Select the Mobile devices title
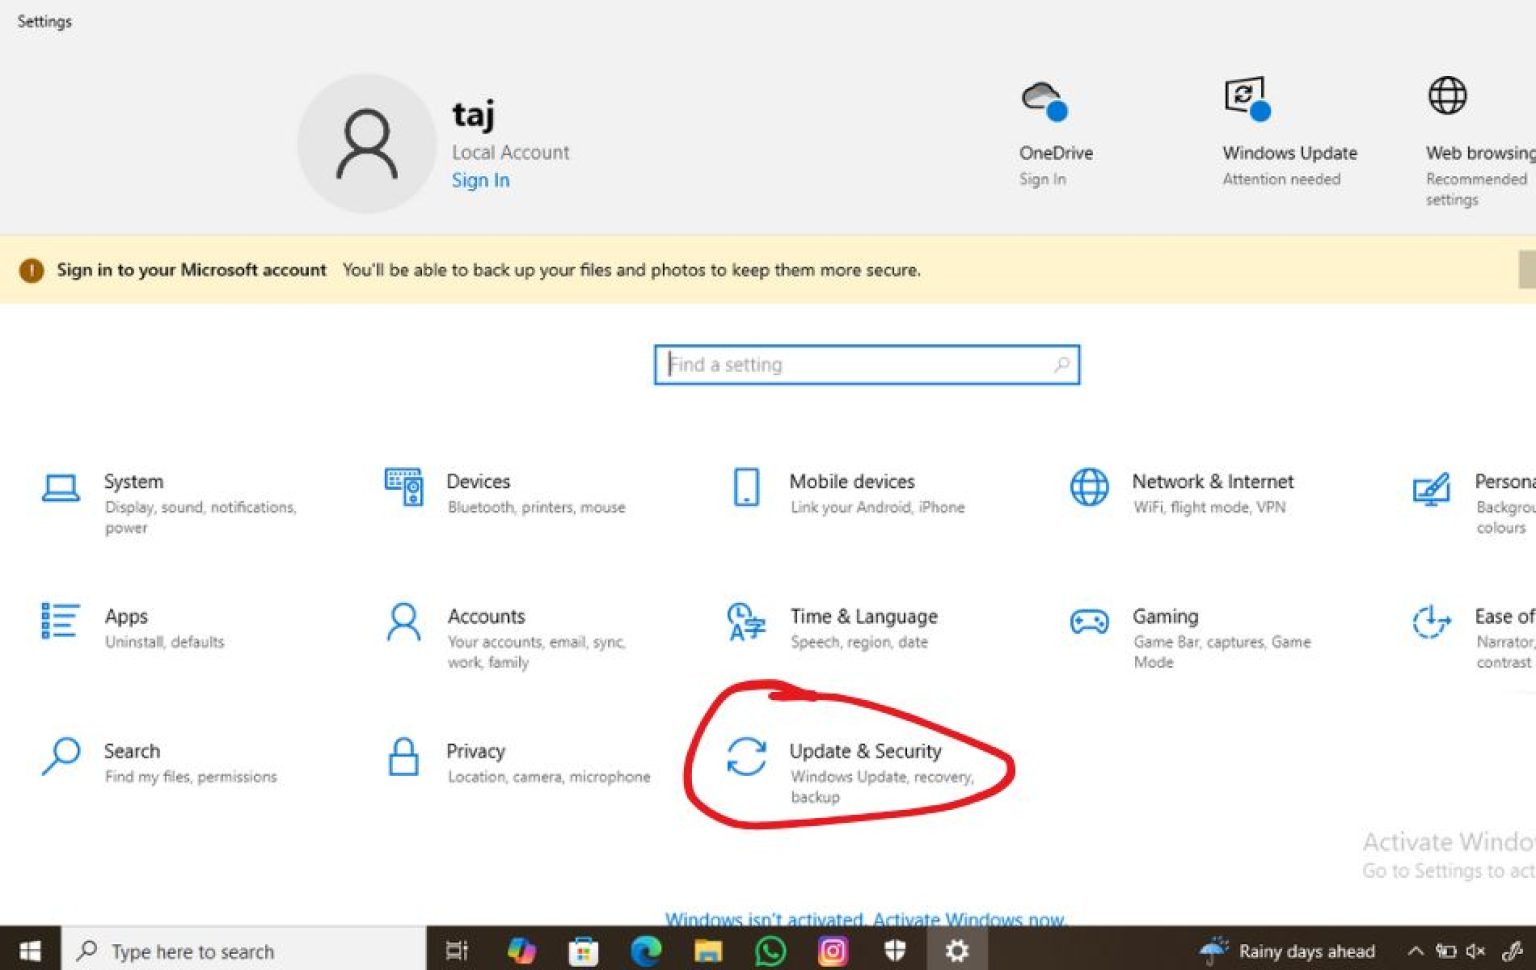Viewport: 1536px width, 970px height. (x=852, y=481)
